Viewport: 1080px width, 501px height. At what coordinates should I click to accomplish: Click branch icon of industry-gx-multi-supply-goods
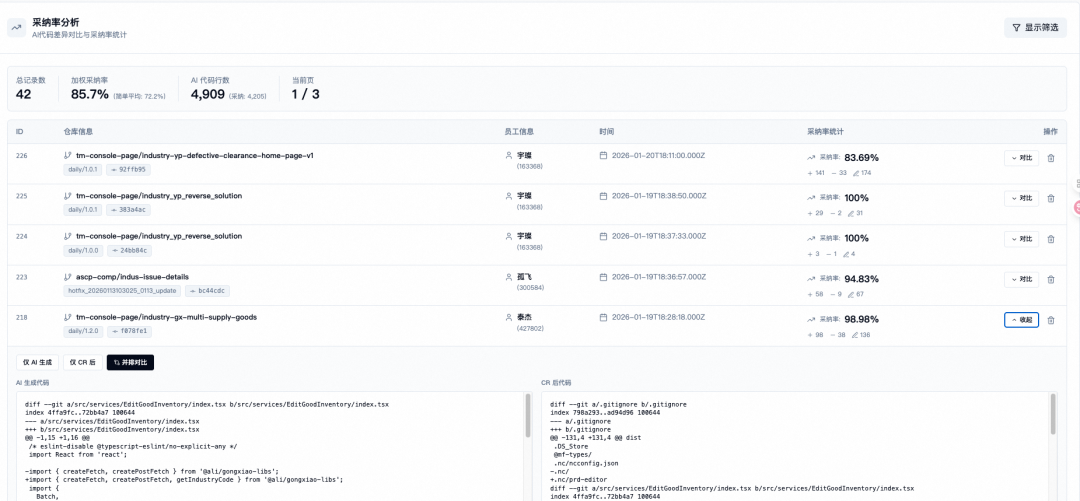click(x=68, y=317)
